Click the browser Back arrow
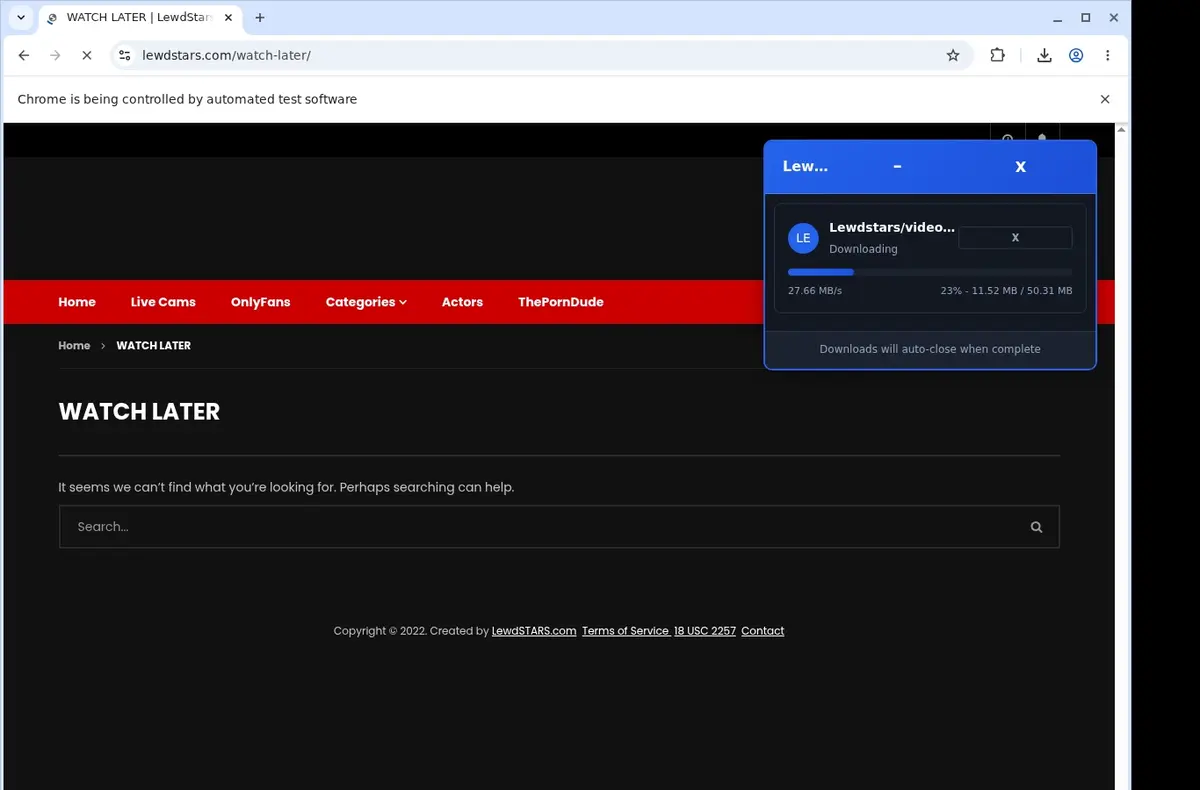 coord(24,56)
